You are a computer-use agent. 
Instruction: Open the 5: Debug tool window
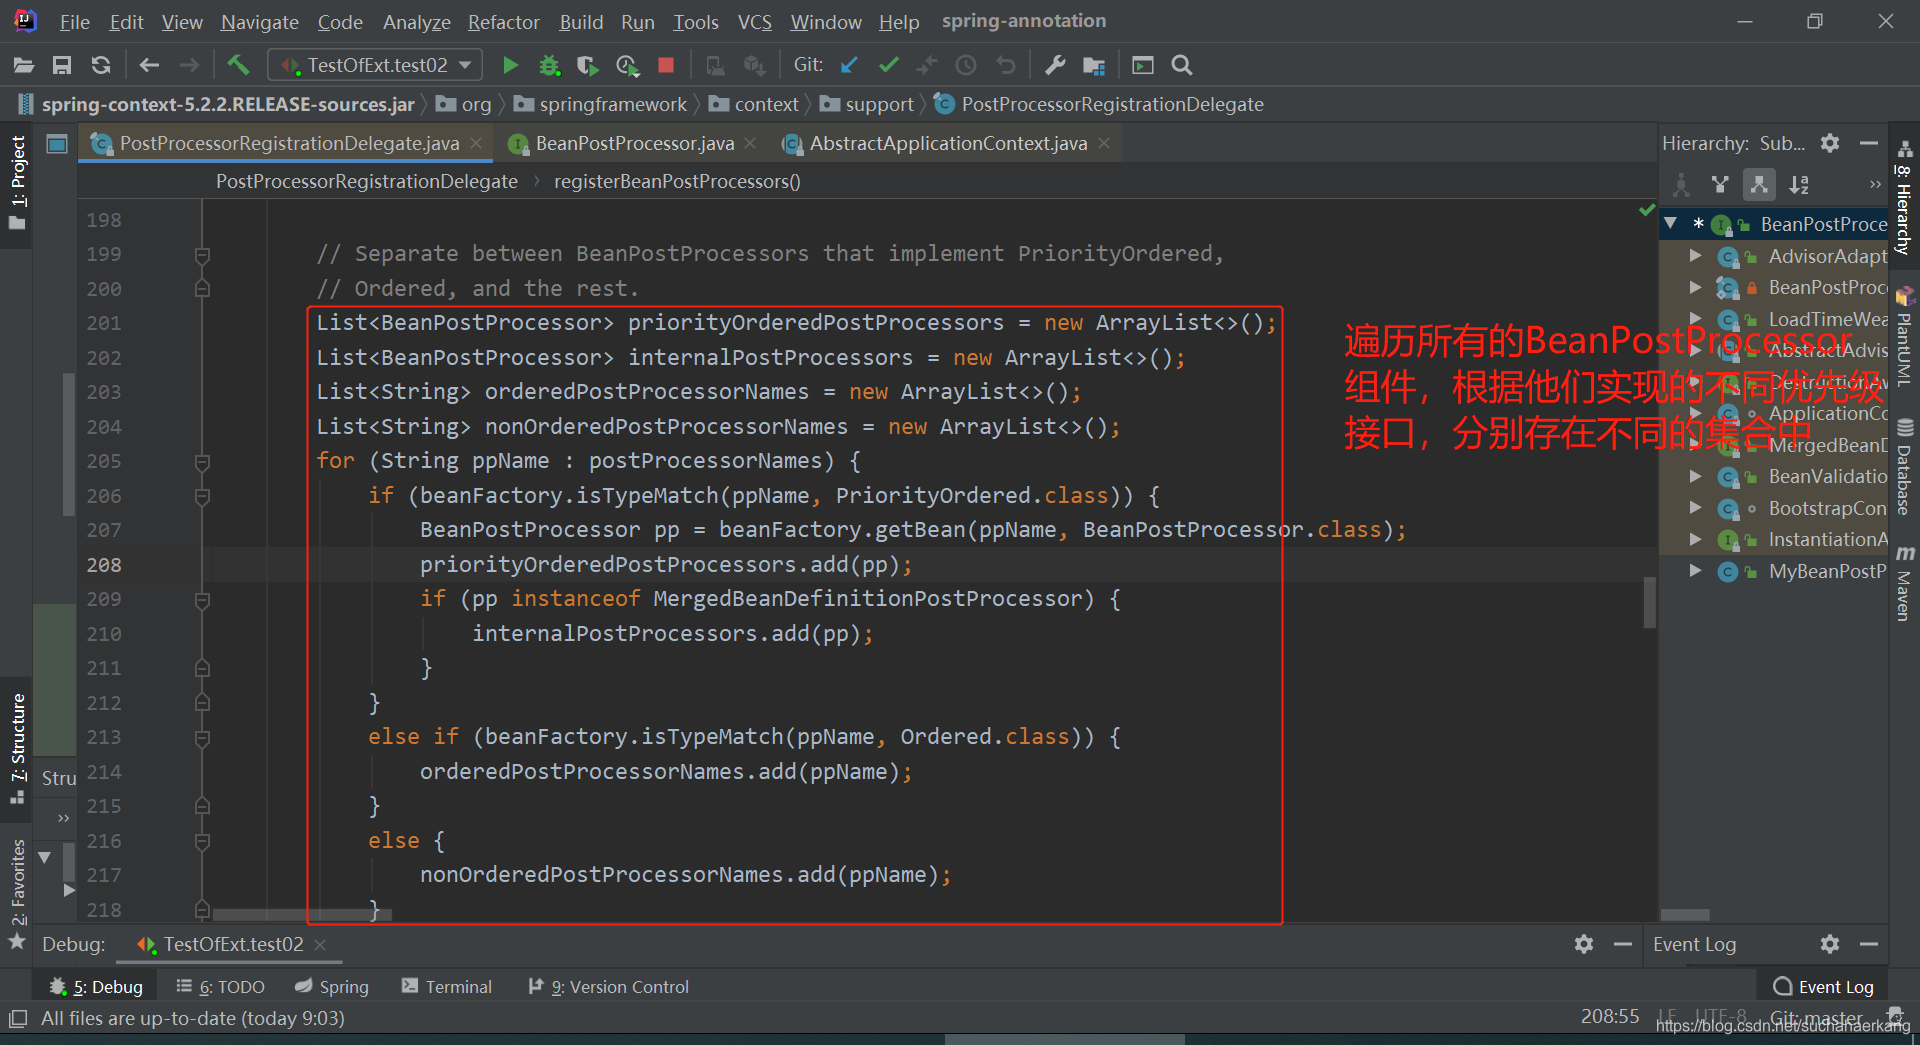pos(96,987)
